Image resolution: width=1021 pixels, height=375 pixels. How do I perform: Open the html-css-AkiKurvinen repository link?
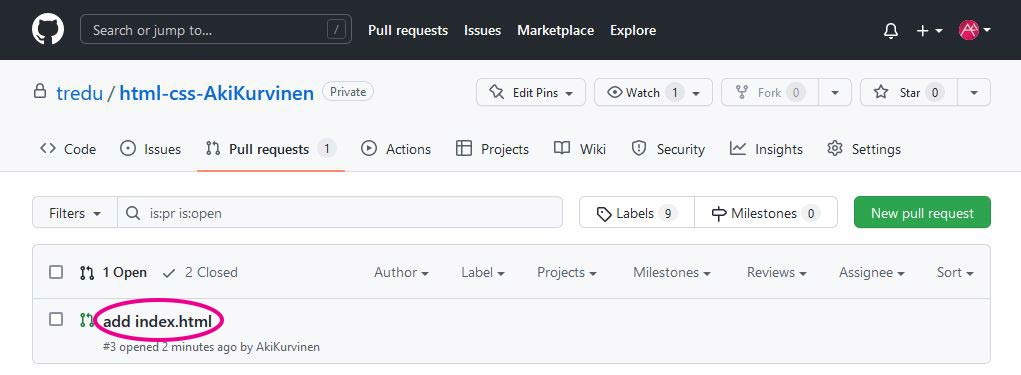coord(216,93)
